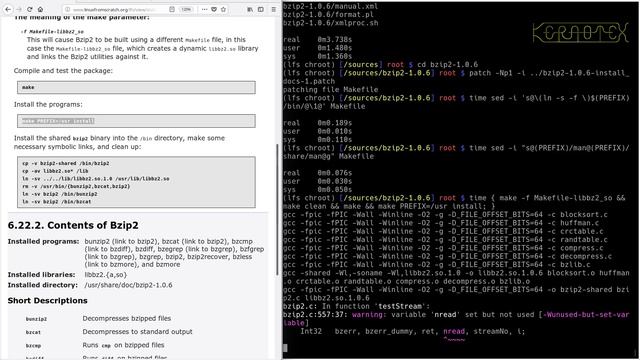The height and width of the screenshot is (360, 640).
Task: Click the 'make' command code box
Action: pos(136,87)
